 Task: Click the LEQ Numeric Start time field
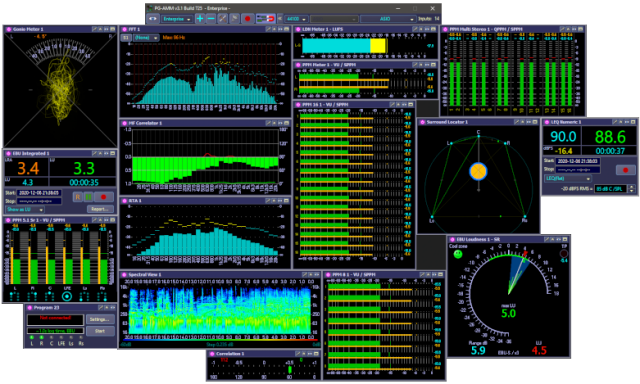pos(577,161)
